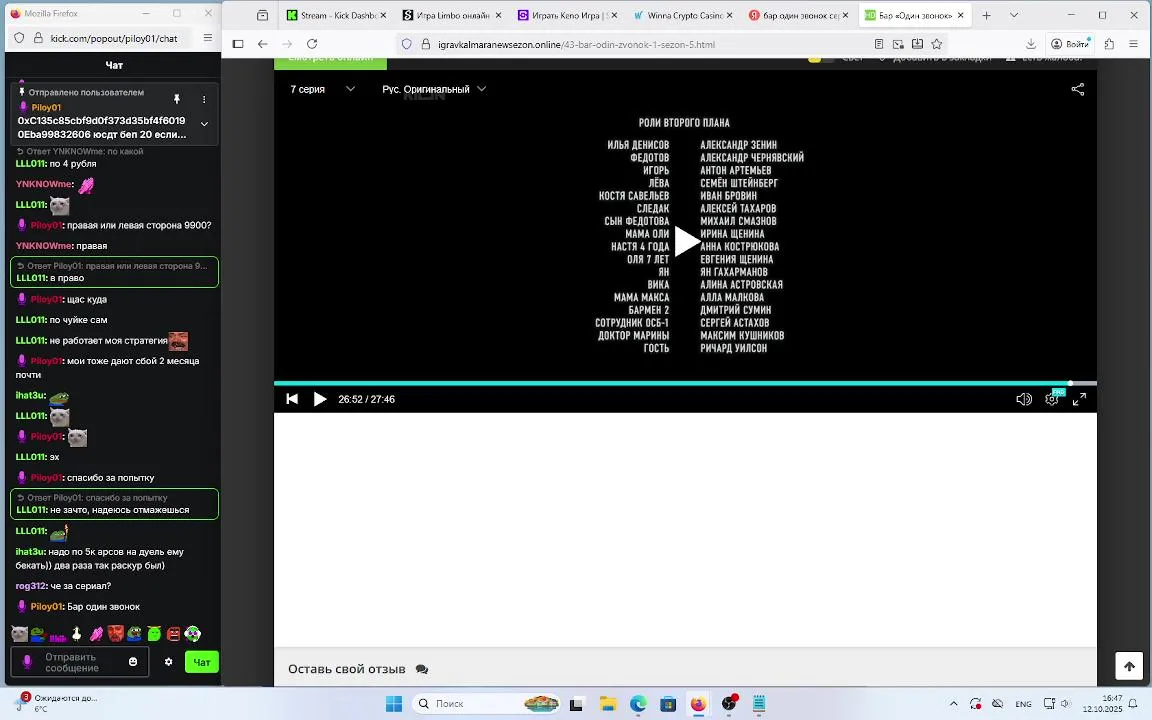Open chat settings gear icon
Screen dimensions: 1152x720
tap(168, 662)
